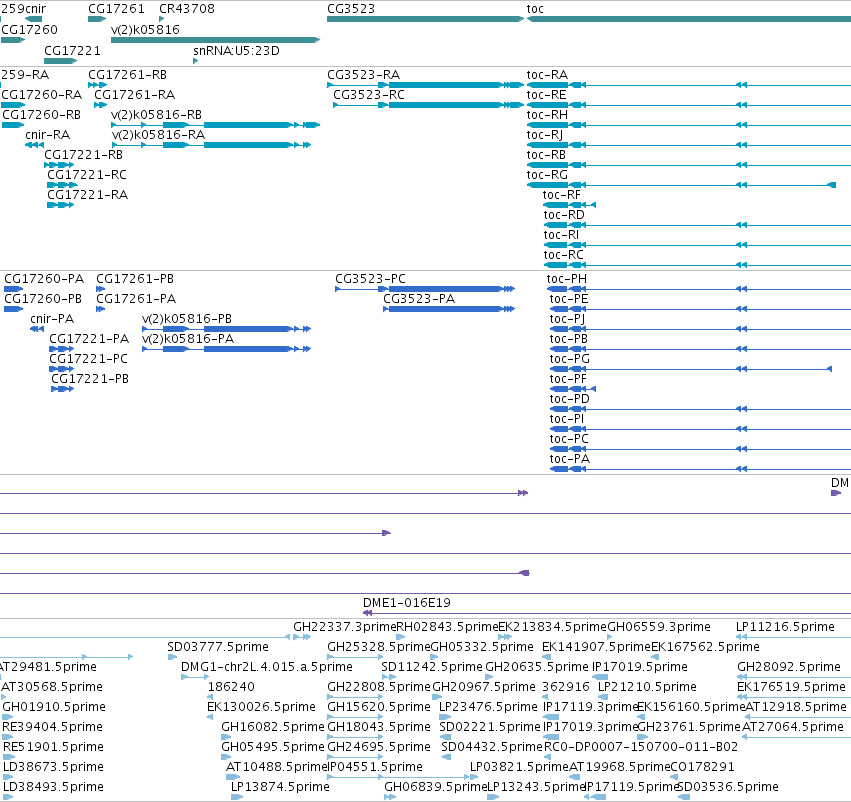Click the CR43708 gene label
Screen dimensions: 851x802
click(x=187, y=9)
